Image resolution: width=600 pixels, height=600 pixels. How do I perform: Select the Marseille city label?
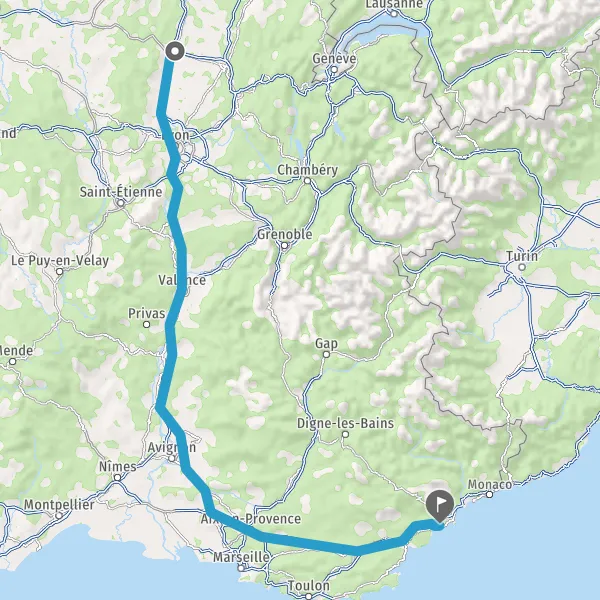pos(241,557)
